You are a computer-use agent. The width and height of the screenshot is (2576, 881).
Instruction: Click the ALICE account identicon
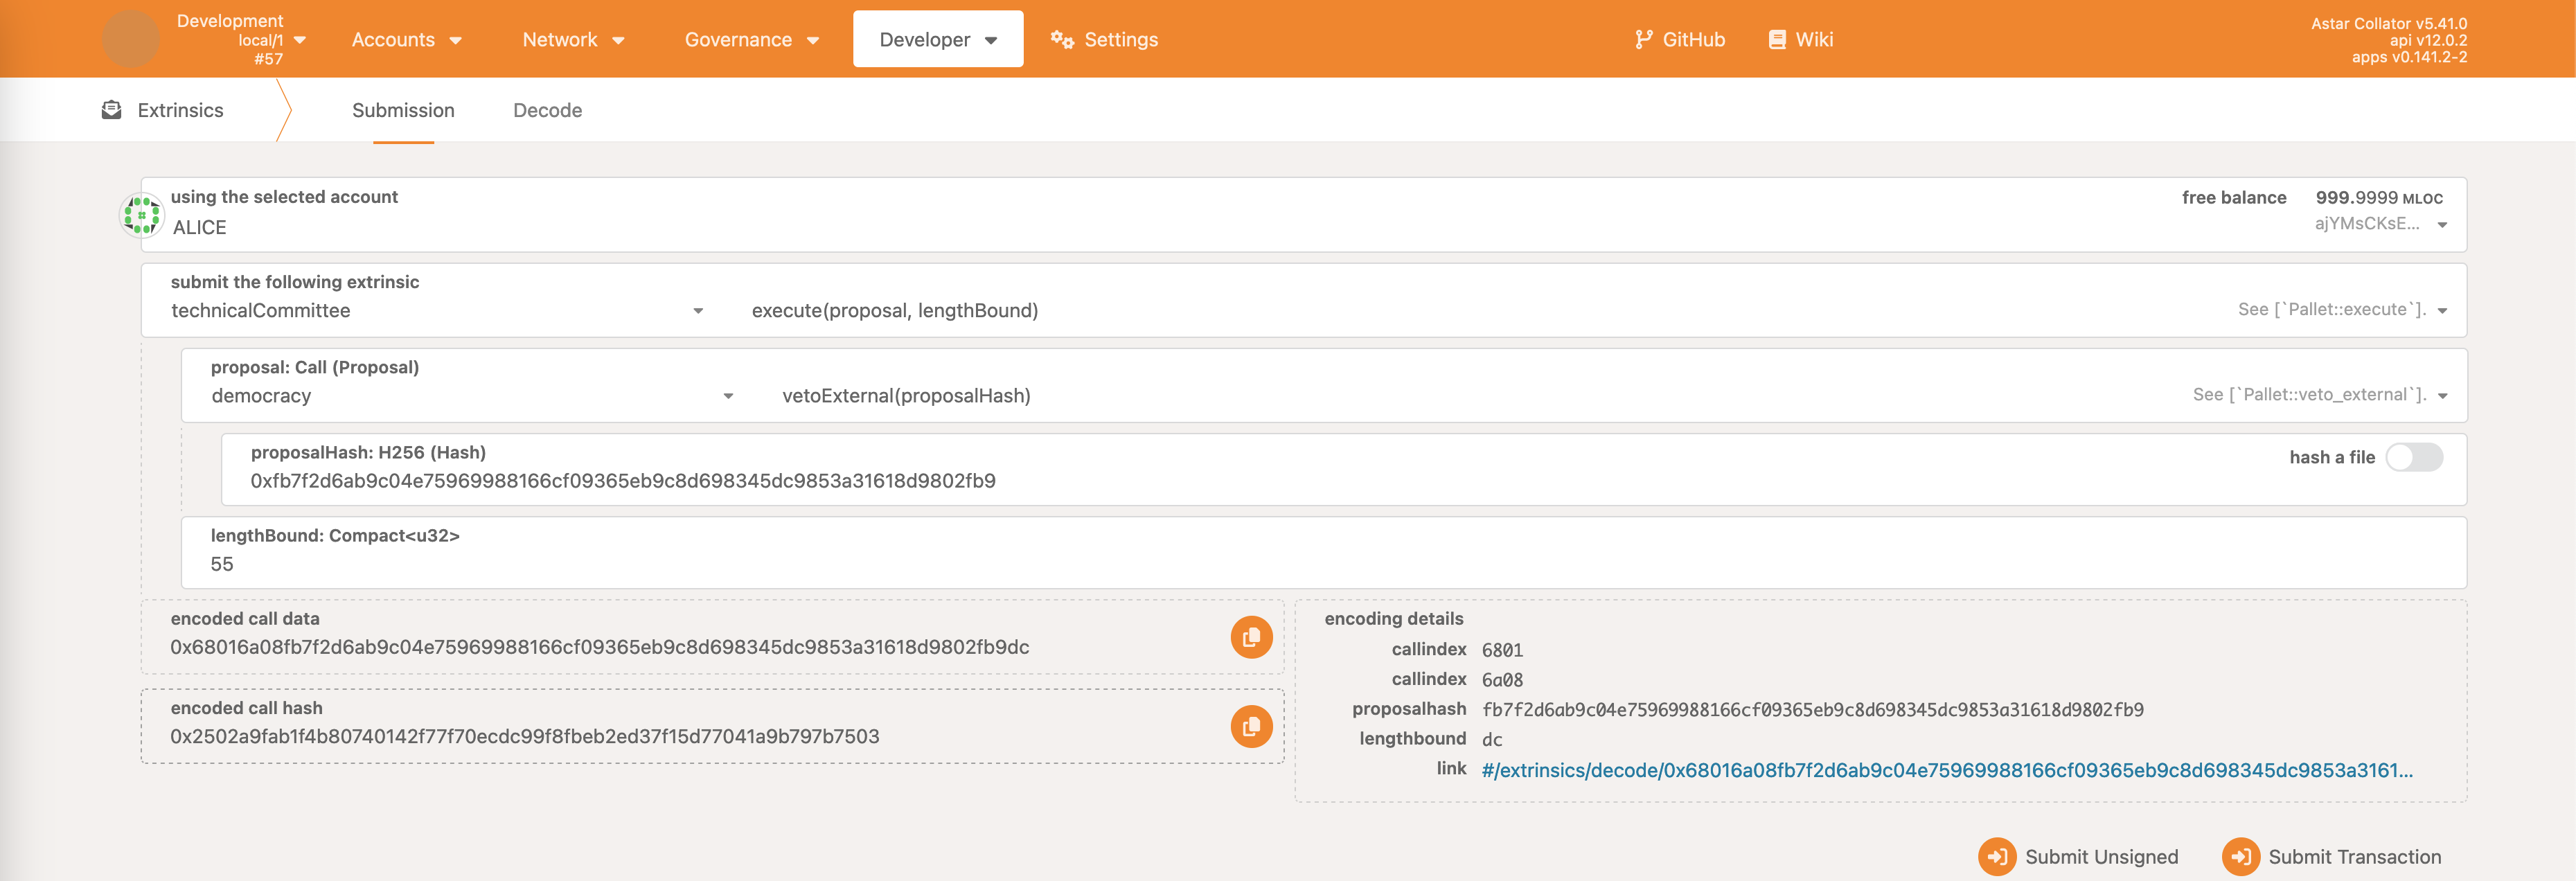(141, 215)
